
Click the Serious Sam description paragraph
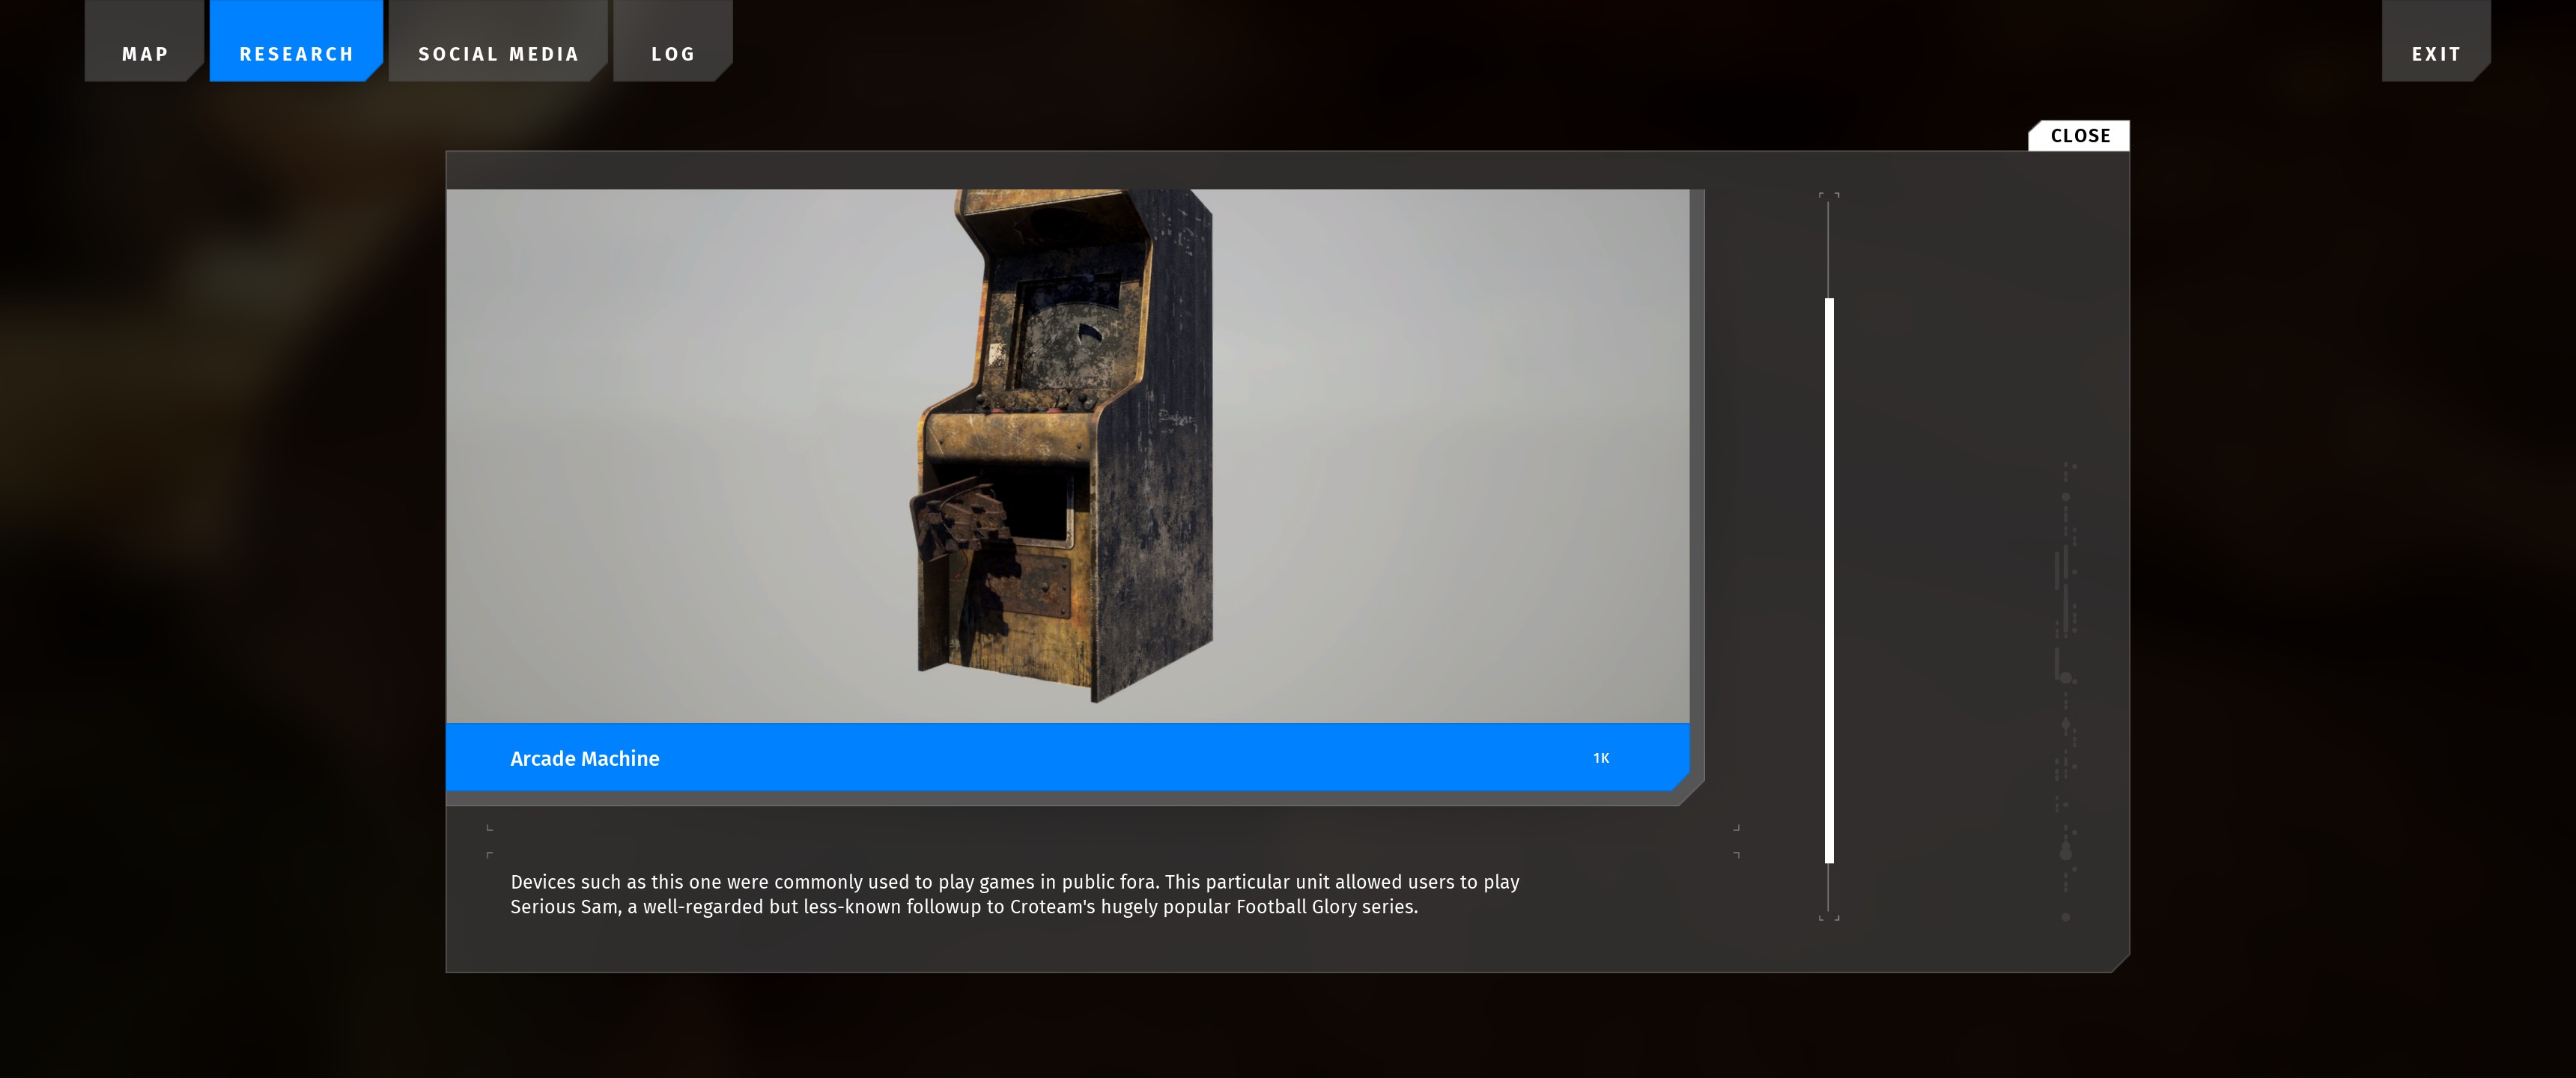[x=1014, y=894]
